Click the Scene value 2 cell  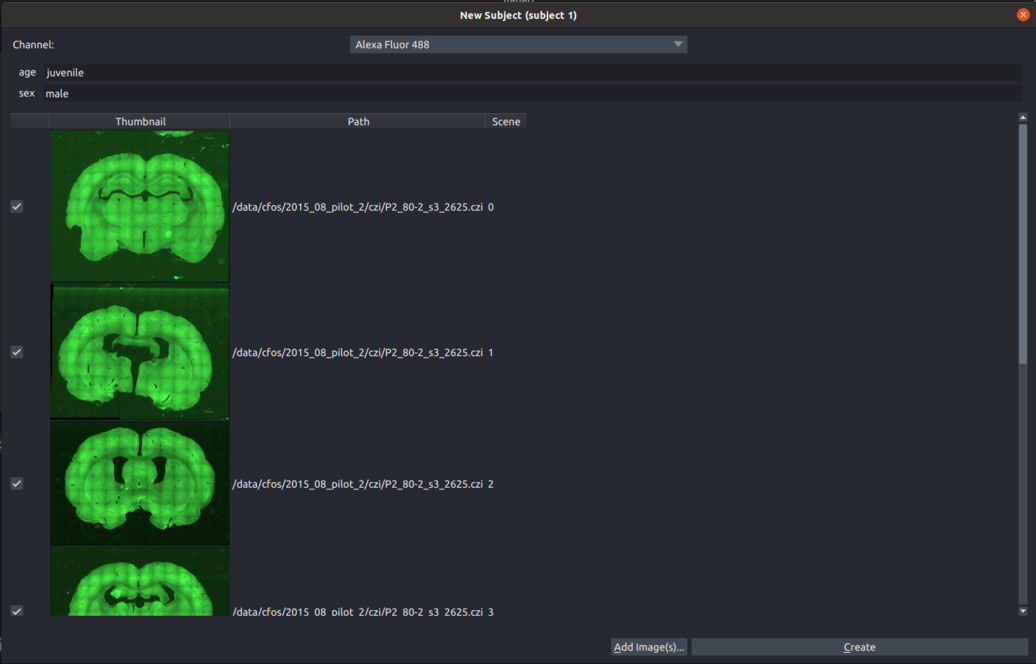pos(491,484)
